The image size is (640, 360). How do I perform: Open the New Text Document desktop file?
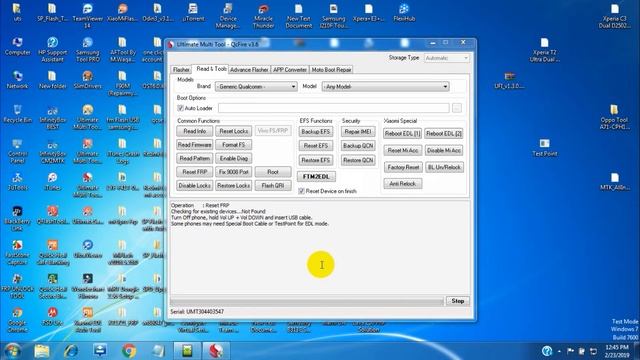click(x=299, y=15)
